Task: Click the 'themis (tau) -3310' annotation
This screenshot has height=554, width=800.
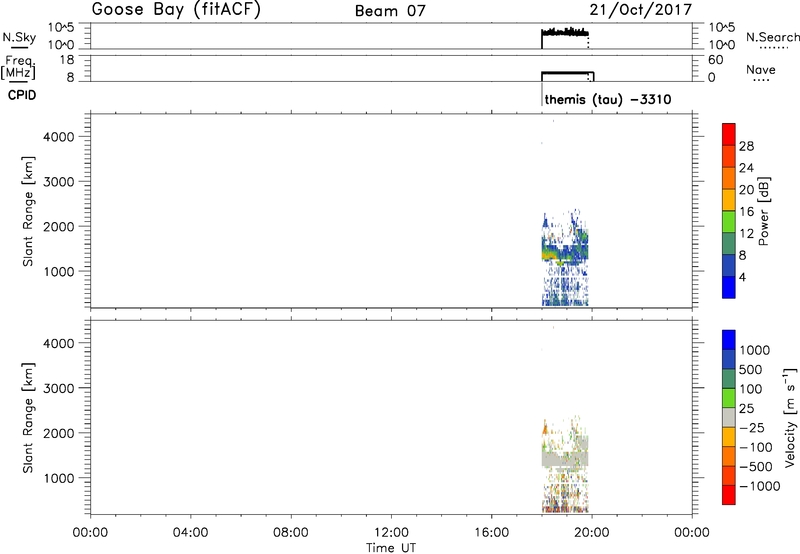Action: point(608,99)
